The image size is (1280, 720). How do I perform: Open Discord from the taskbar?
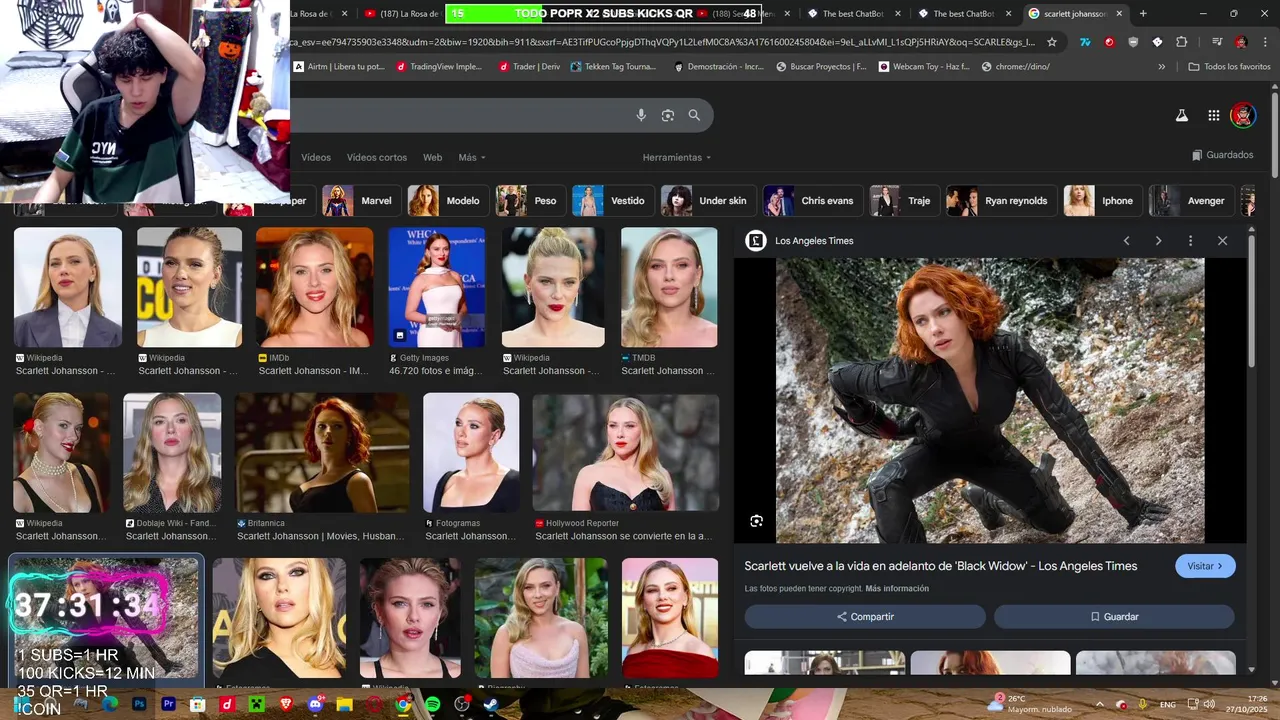[316, 704]
